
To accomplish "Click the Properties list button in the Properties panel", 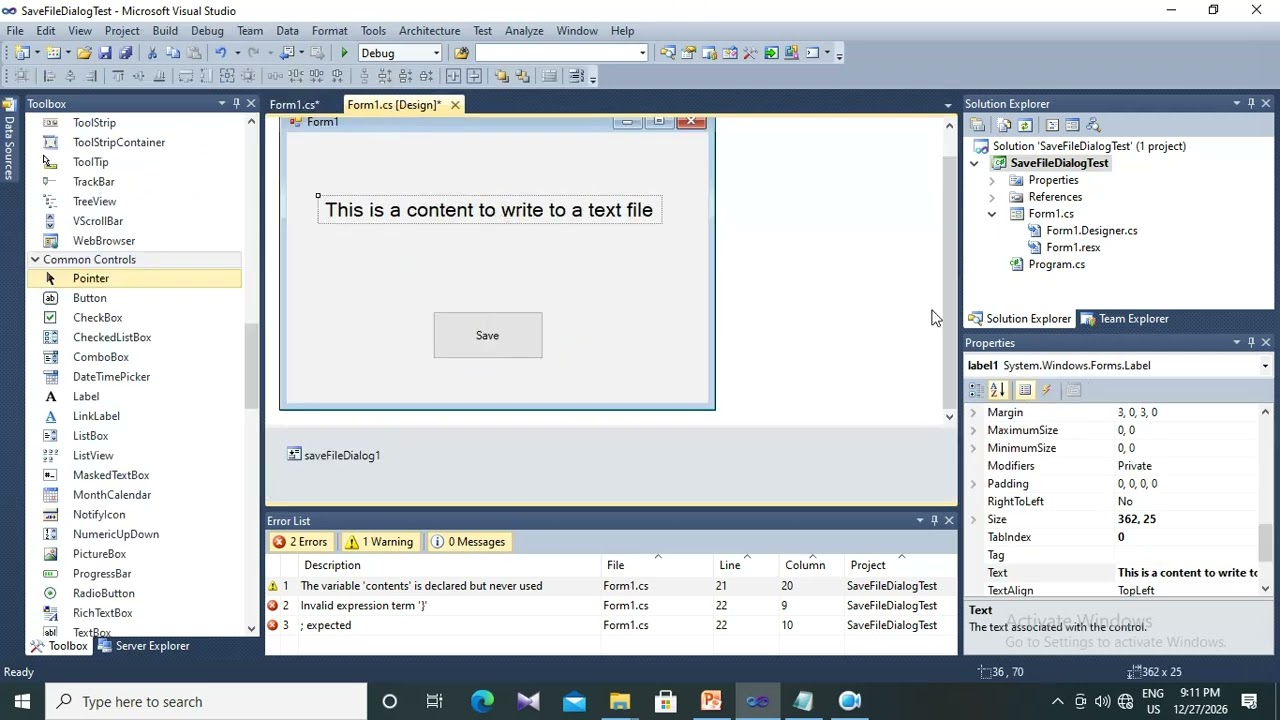I will 1025,390.
